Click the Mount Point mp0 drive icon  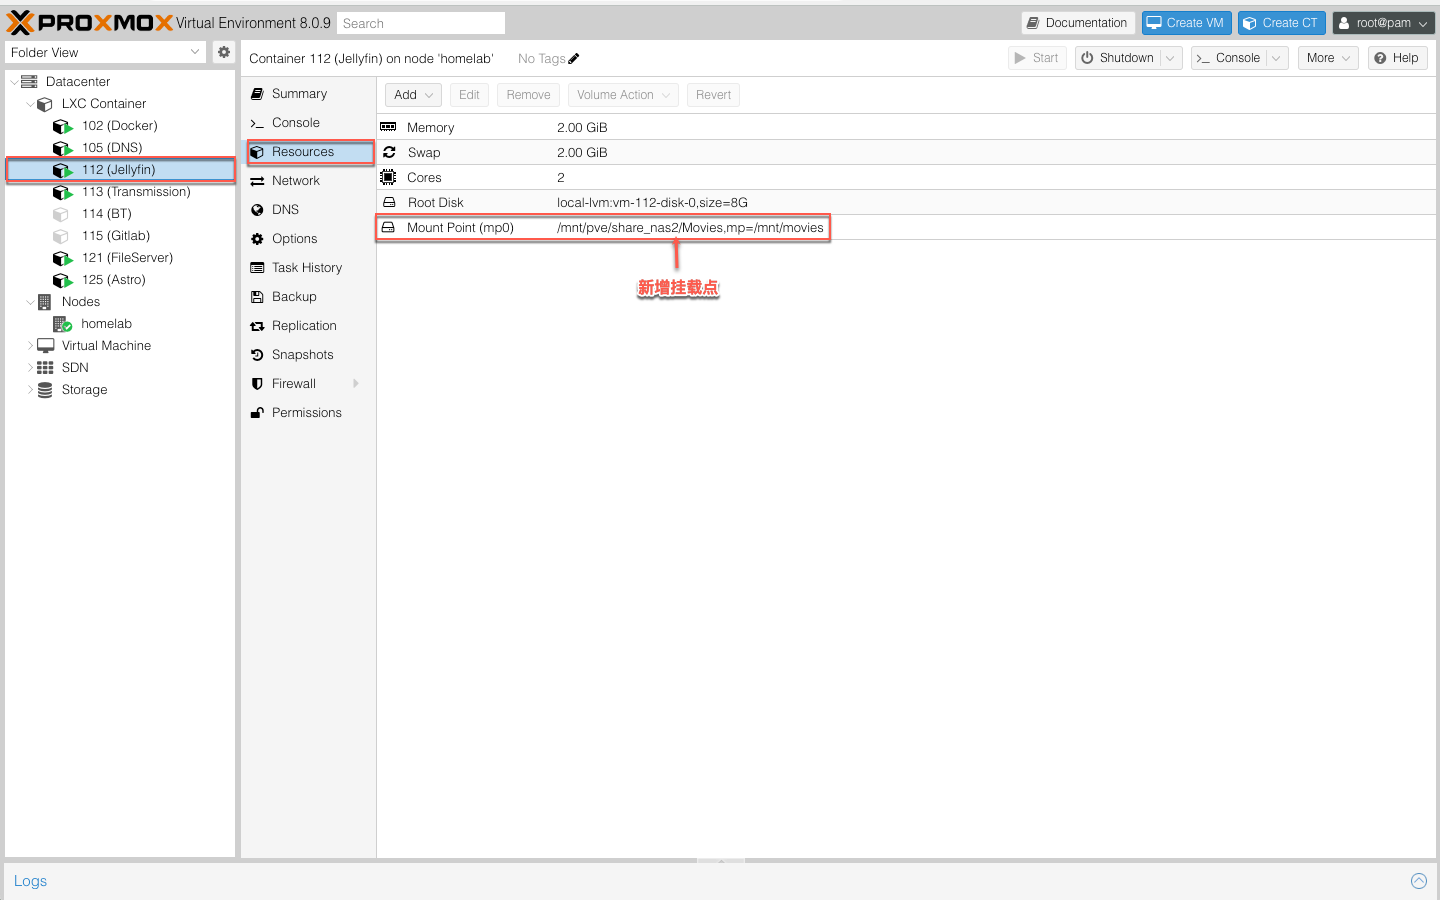pos(388,227)
